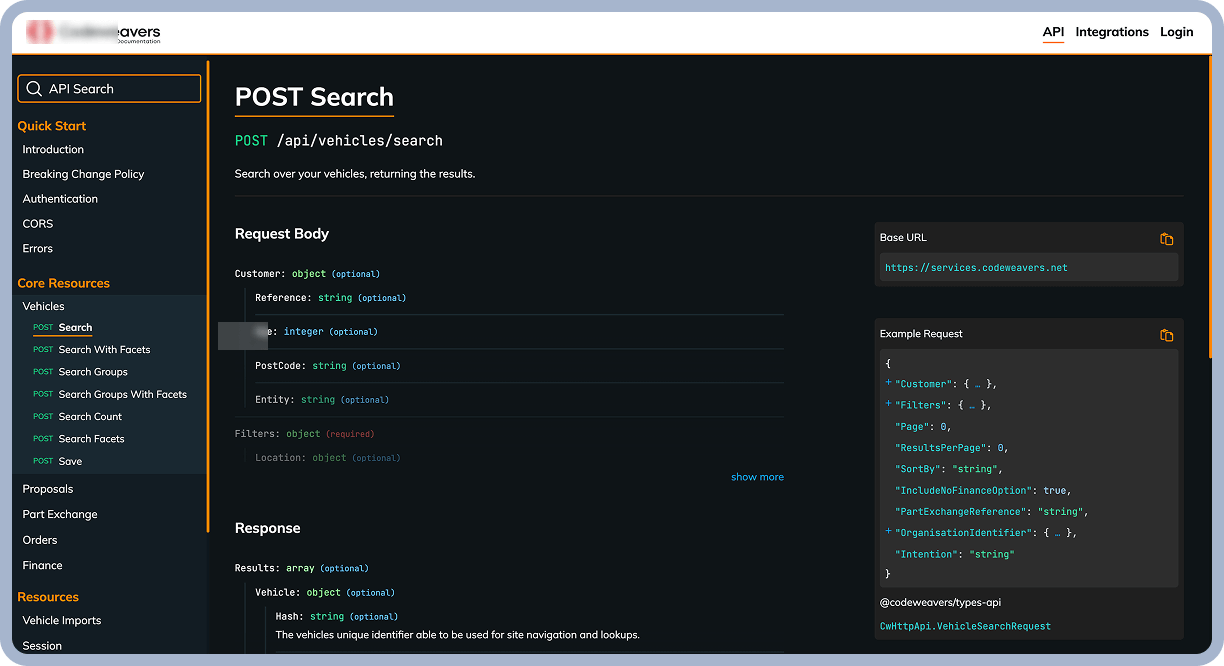Open the CORS page
This screenshot has height=666, width=1224.
[x=38, y=224]
